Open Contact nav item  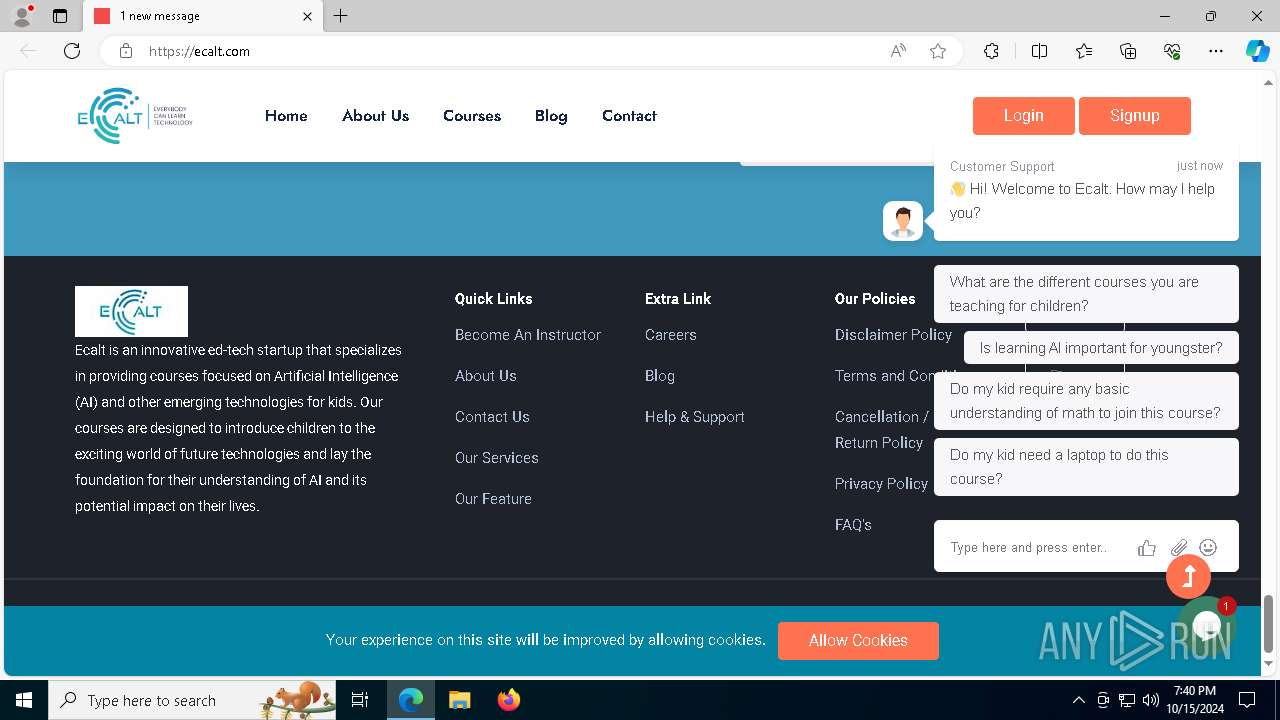(629, 116)
